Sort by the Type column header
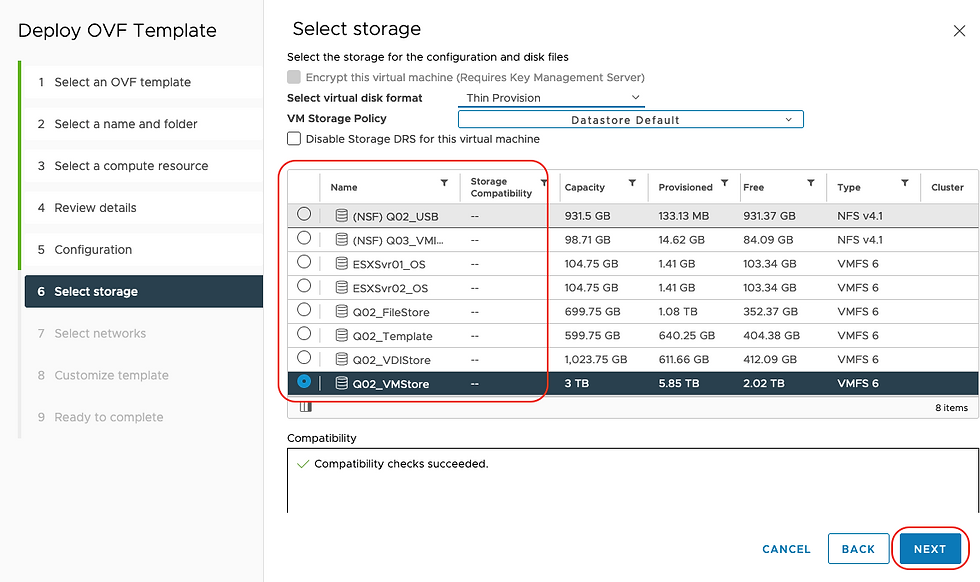Screen dimensions: 980x582 [849, 187]
